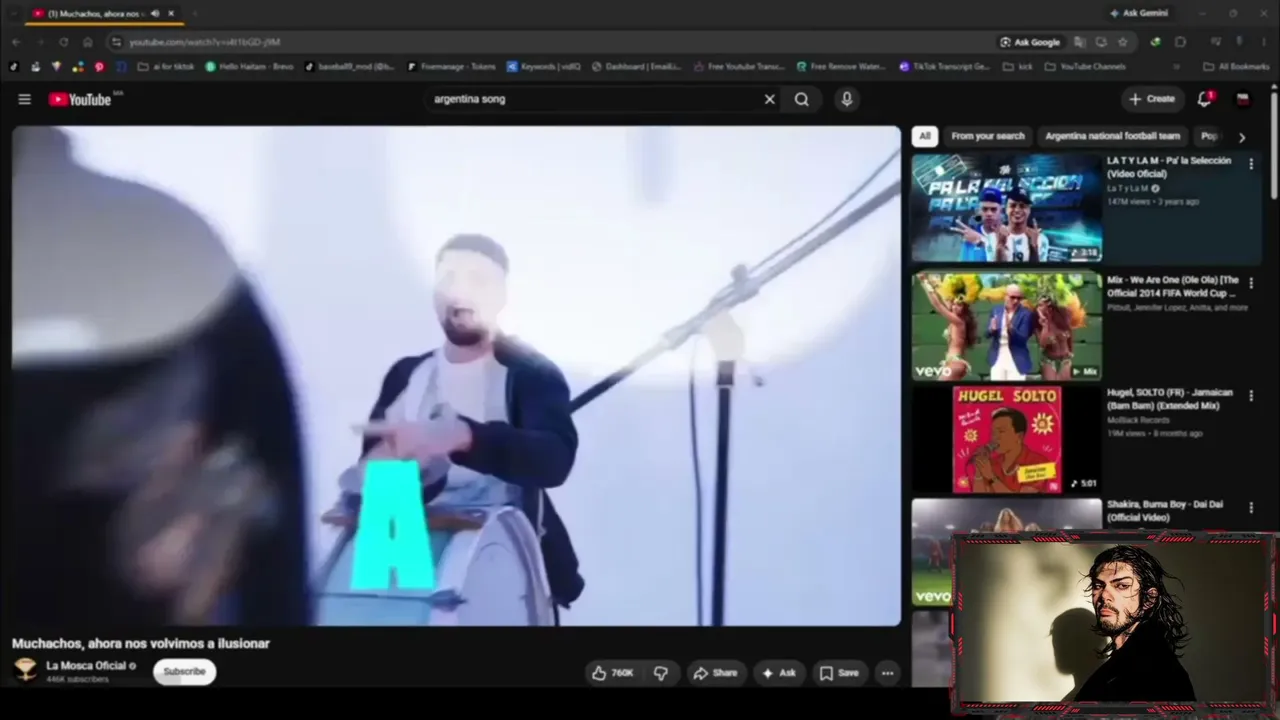This screenshot has height=720, width=1280.
Task: Open the 'Fivemanage - Tokens' bookmark
Action: point(451,67)
